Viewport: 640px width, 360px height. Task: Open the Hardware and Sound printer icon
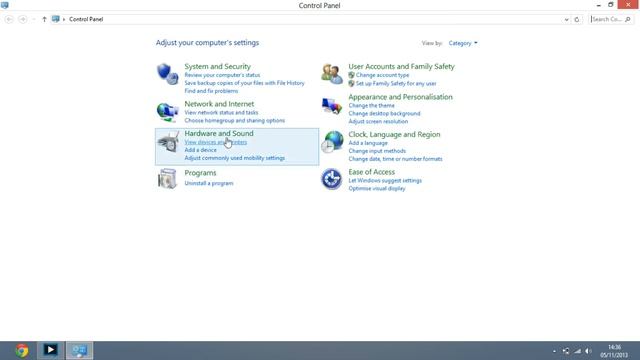[x=168, y=142]
